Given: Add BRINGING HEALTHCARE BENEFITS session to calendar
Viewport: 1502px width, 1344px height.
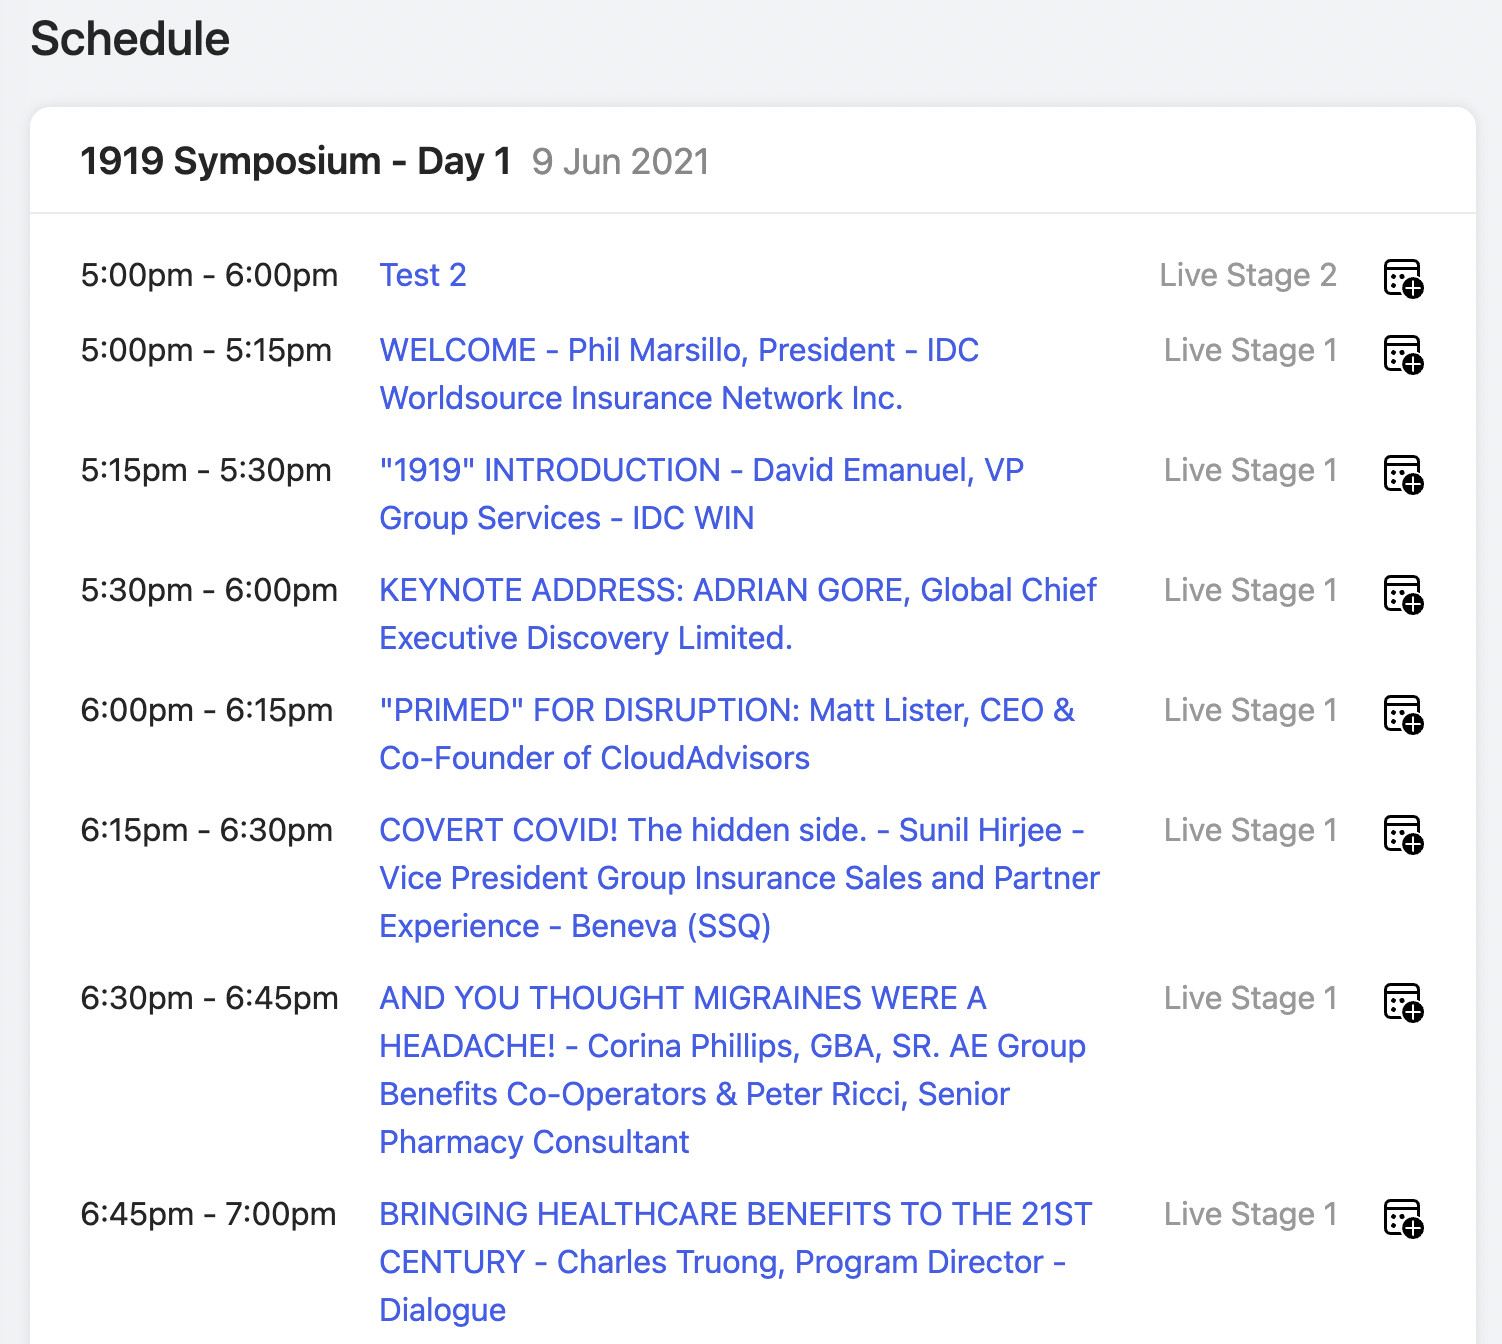Looking at the screenshot, I should [x=1403, y=1217].
